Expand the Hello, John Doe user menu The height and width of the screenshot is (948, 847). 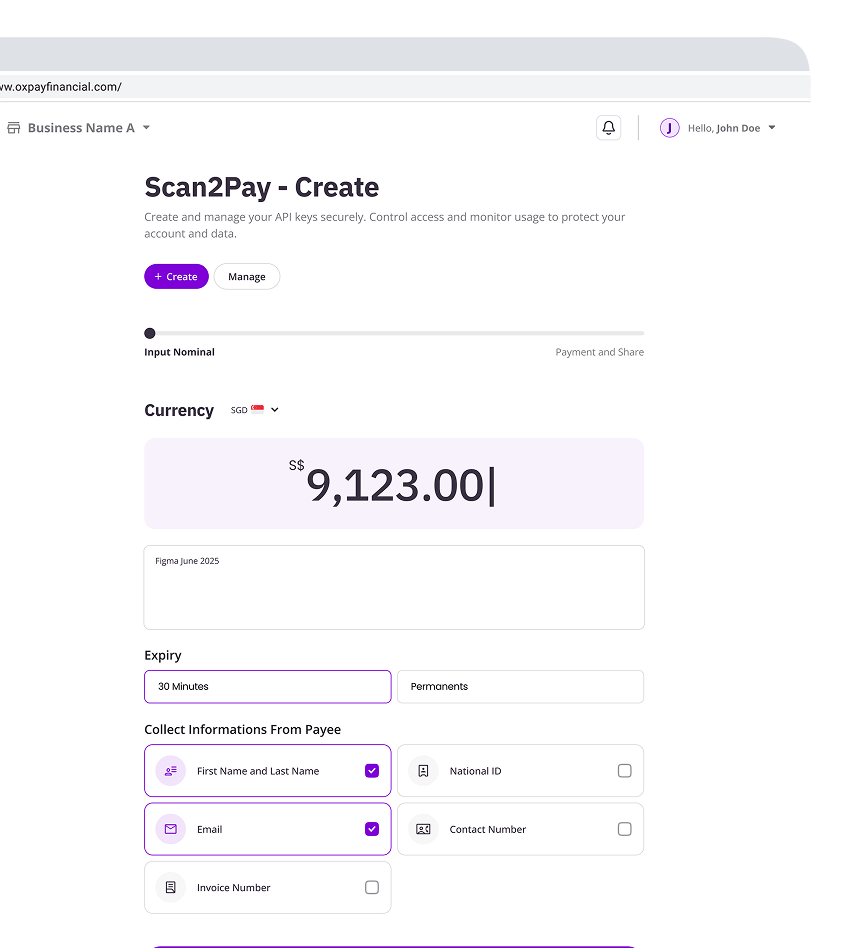click(x=771, y=128)
